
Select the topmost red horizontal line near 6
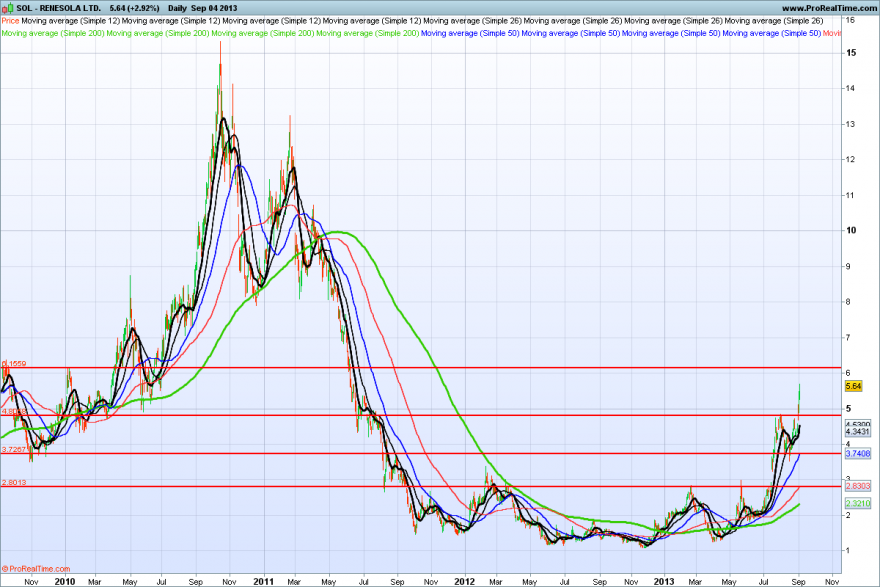(421, 368)
